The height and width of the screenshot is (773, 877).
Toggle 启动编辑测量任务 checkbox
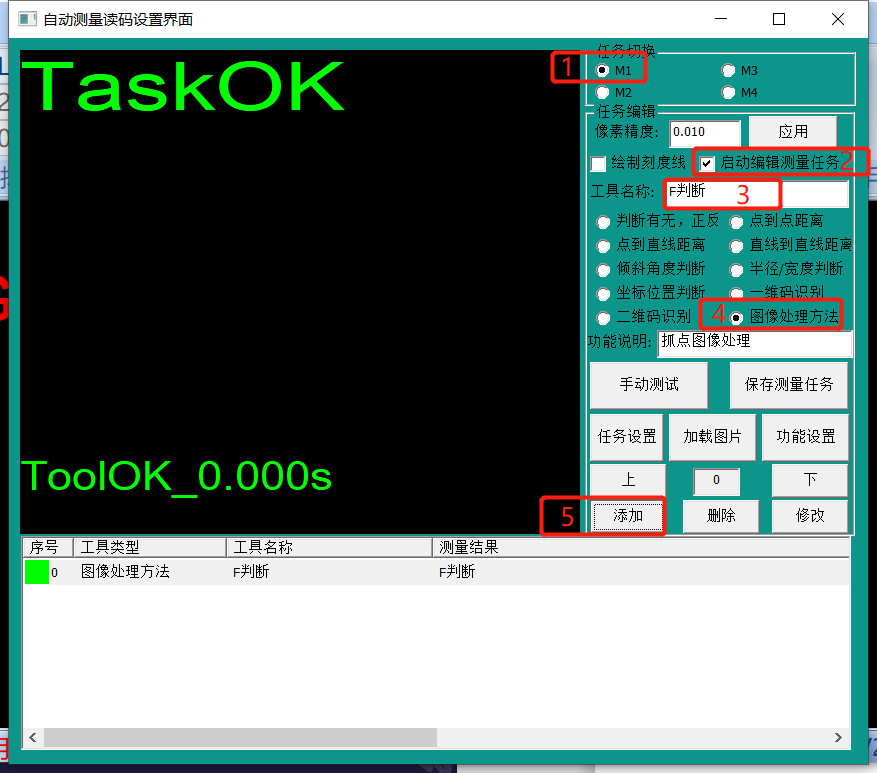coord(707,163)
